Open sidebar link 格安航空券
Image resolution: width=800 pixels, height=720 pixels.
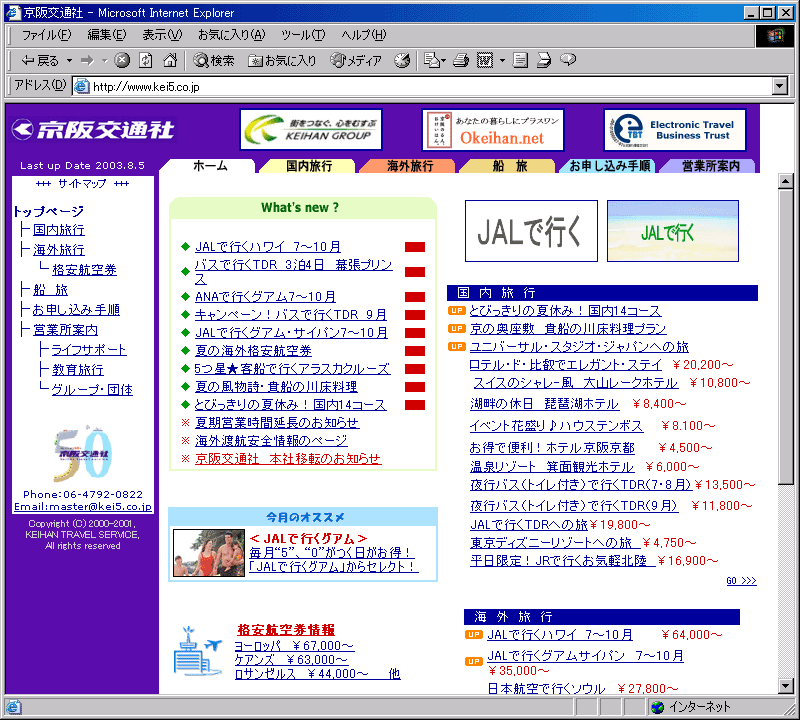point(84,269)
